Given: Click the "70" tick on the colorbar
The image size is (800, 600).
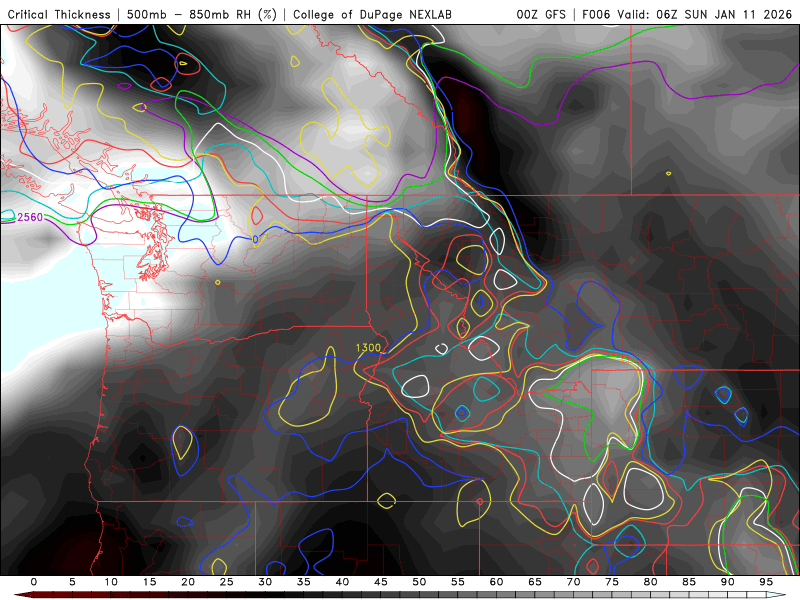Looking at the screenshot, I should point(573,582).
